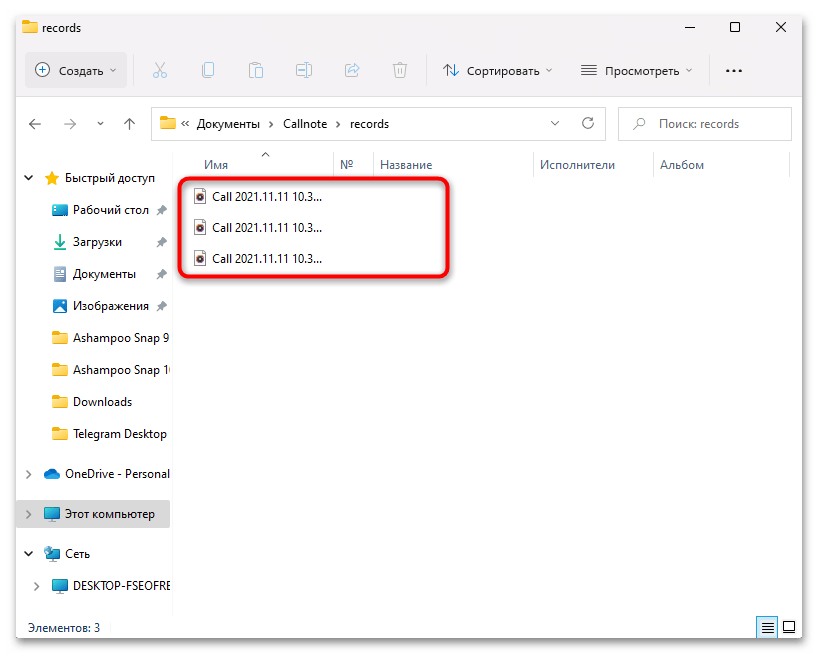Click the Delete trash bin icon
Screen dimensions: 818x654
[x=400, y=70]
